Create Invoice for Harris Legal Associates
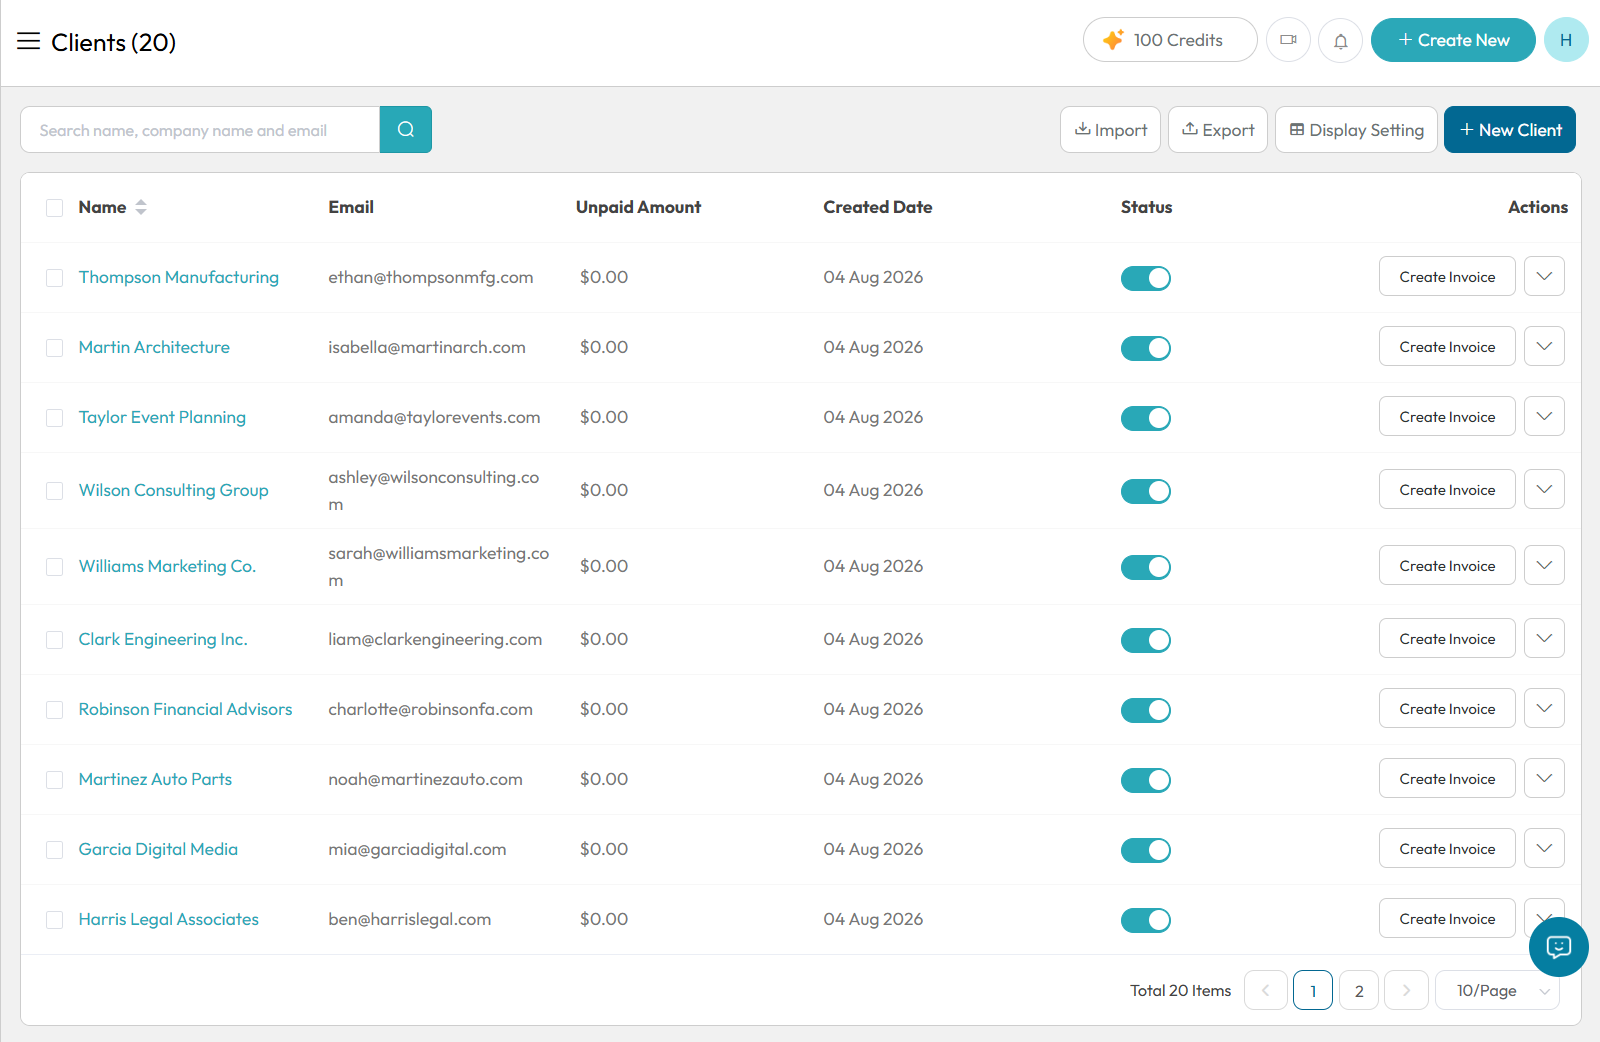This screenshot has width=1600, height=1042. pos(1447,918)
